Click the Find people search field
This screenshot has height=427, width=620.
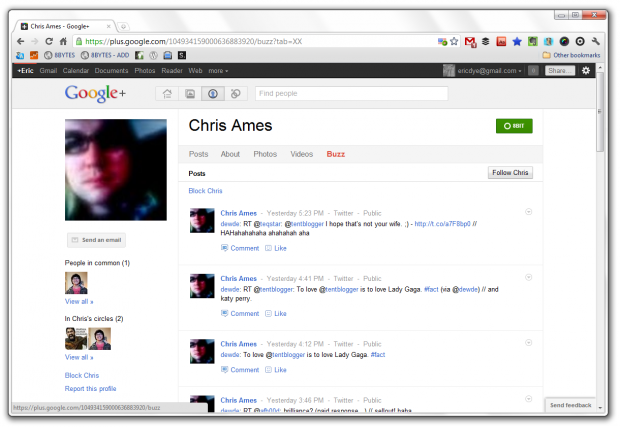352,94
